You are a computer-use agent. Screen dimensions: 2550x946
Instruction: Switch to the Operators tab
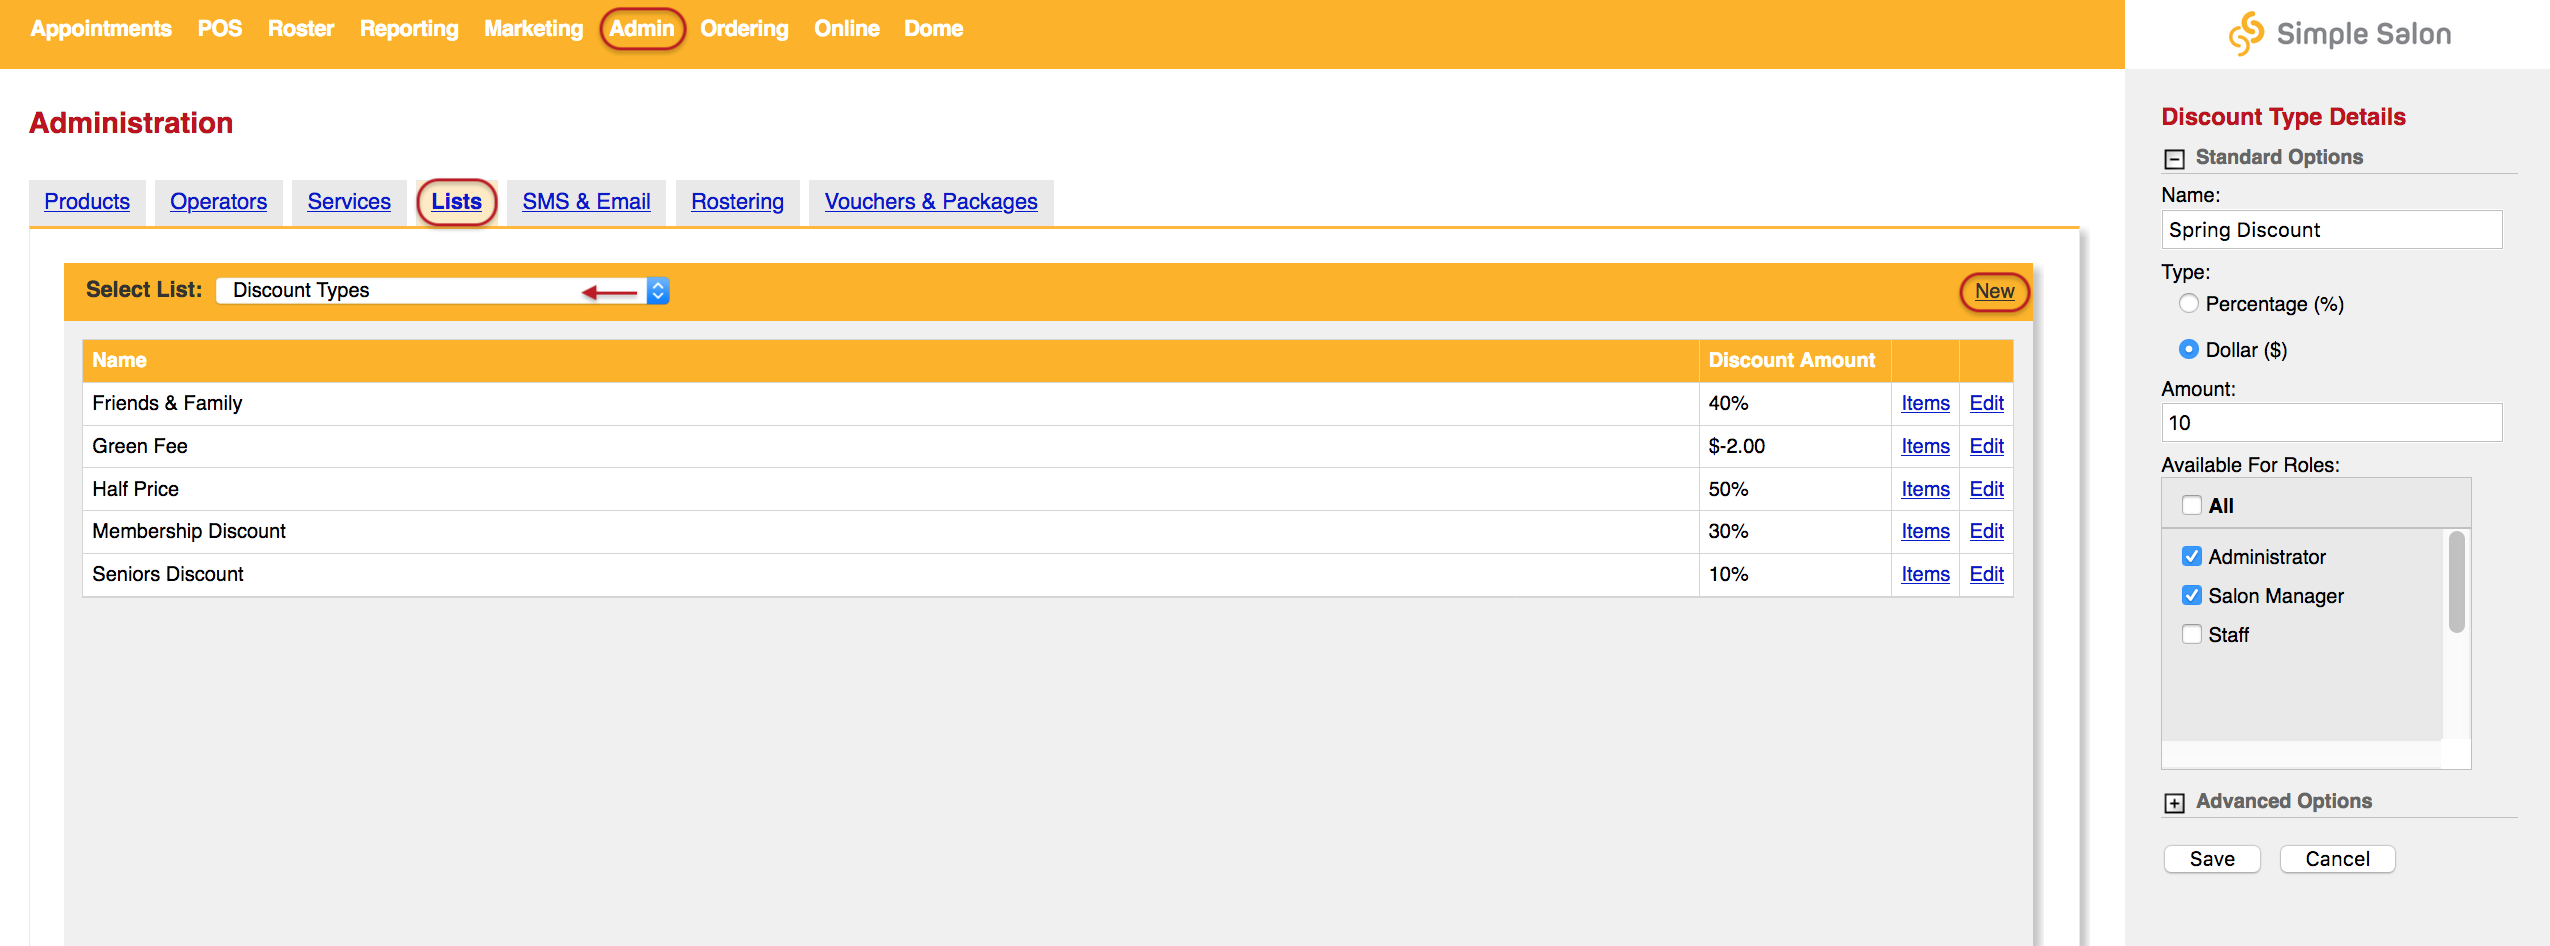218,202
